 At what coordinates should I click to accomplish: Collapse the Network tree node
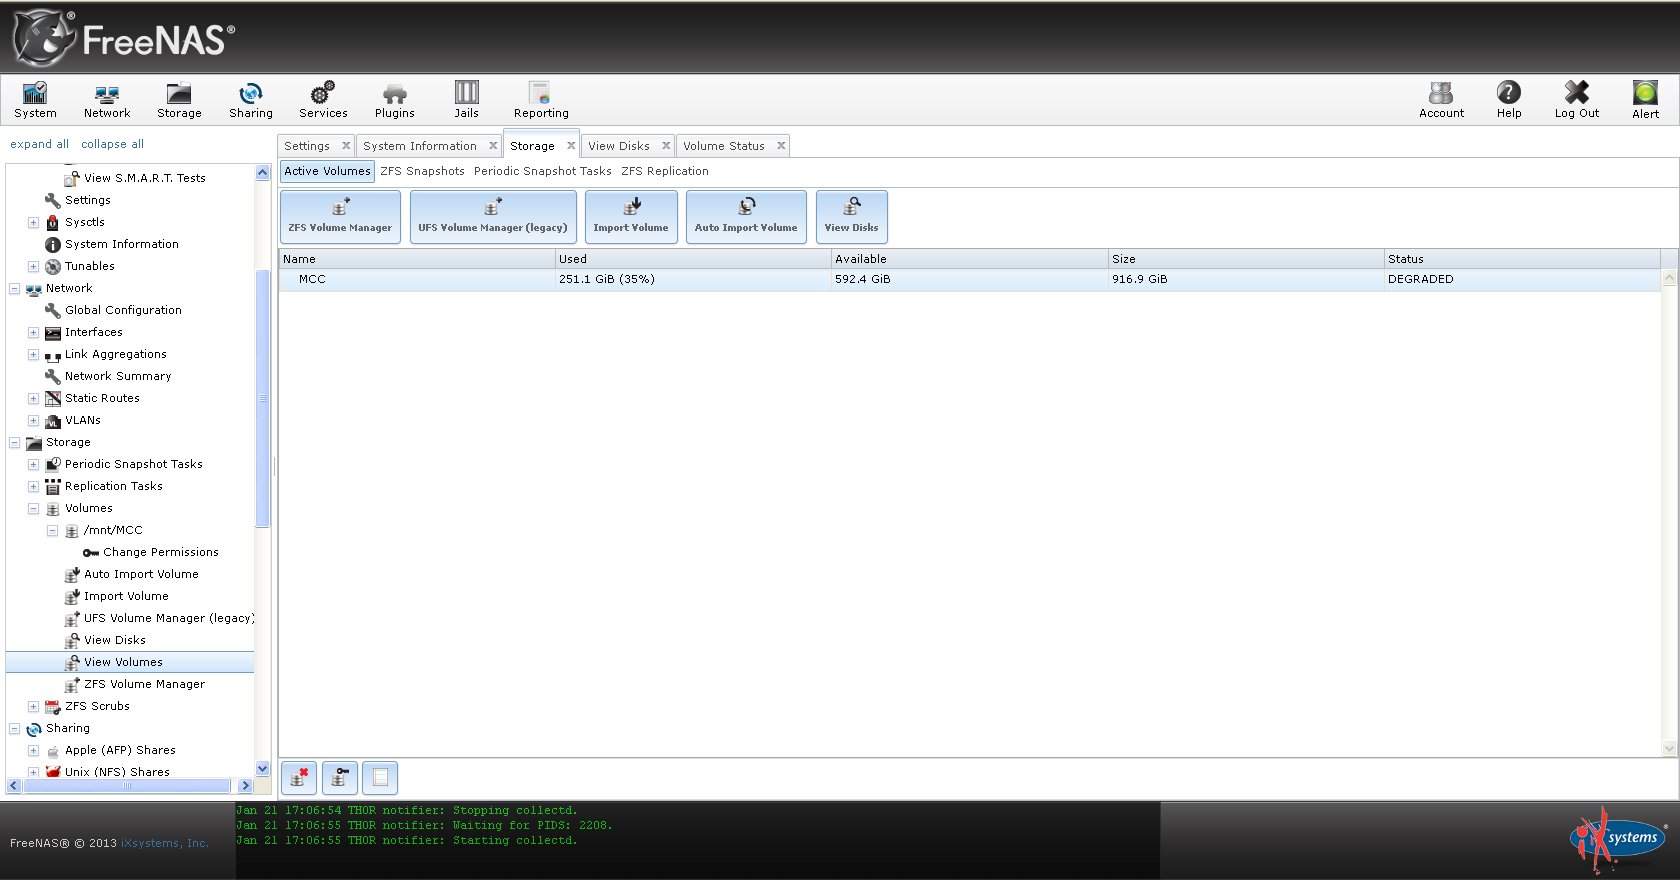point(14,288)
